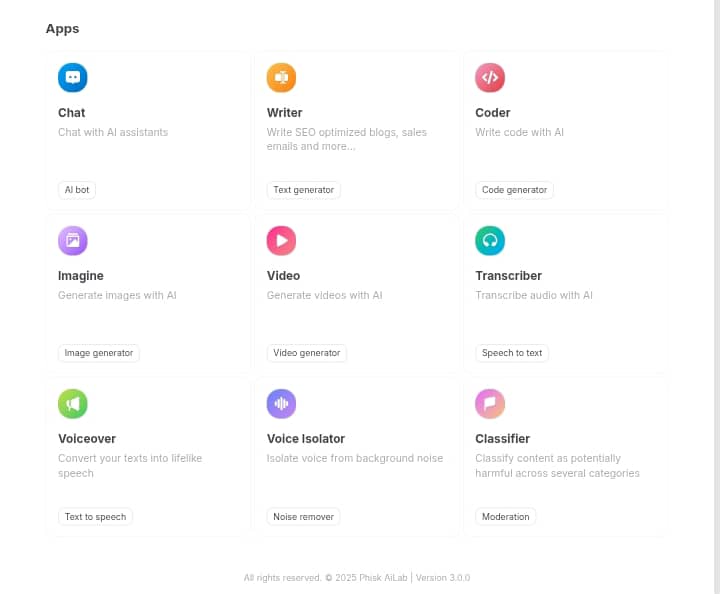Click the teal Transcriber headphones icon
720x594 pixels.
coord(490,241)
